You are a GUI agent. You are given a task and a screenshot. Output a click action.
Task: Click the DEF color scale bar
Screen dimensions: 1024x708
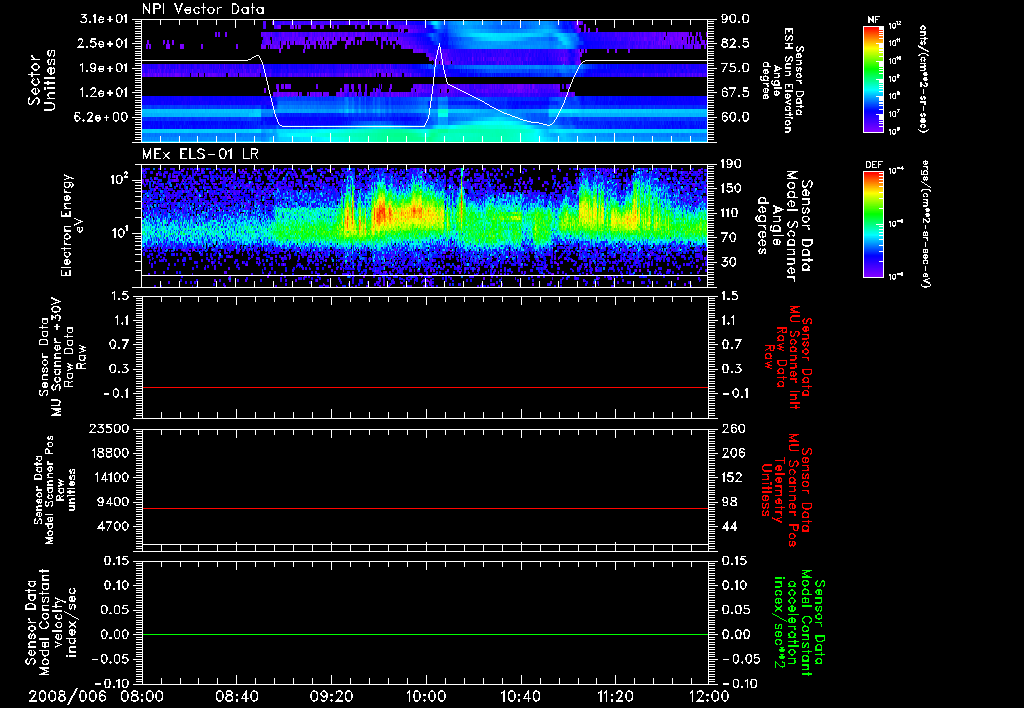point(872,222)
